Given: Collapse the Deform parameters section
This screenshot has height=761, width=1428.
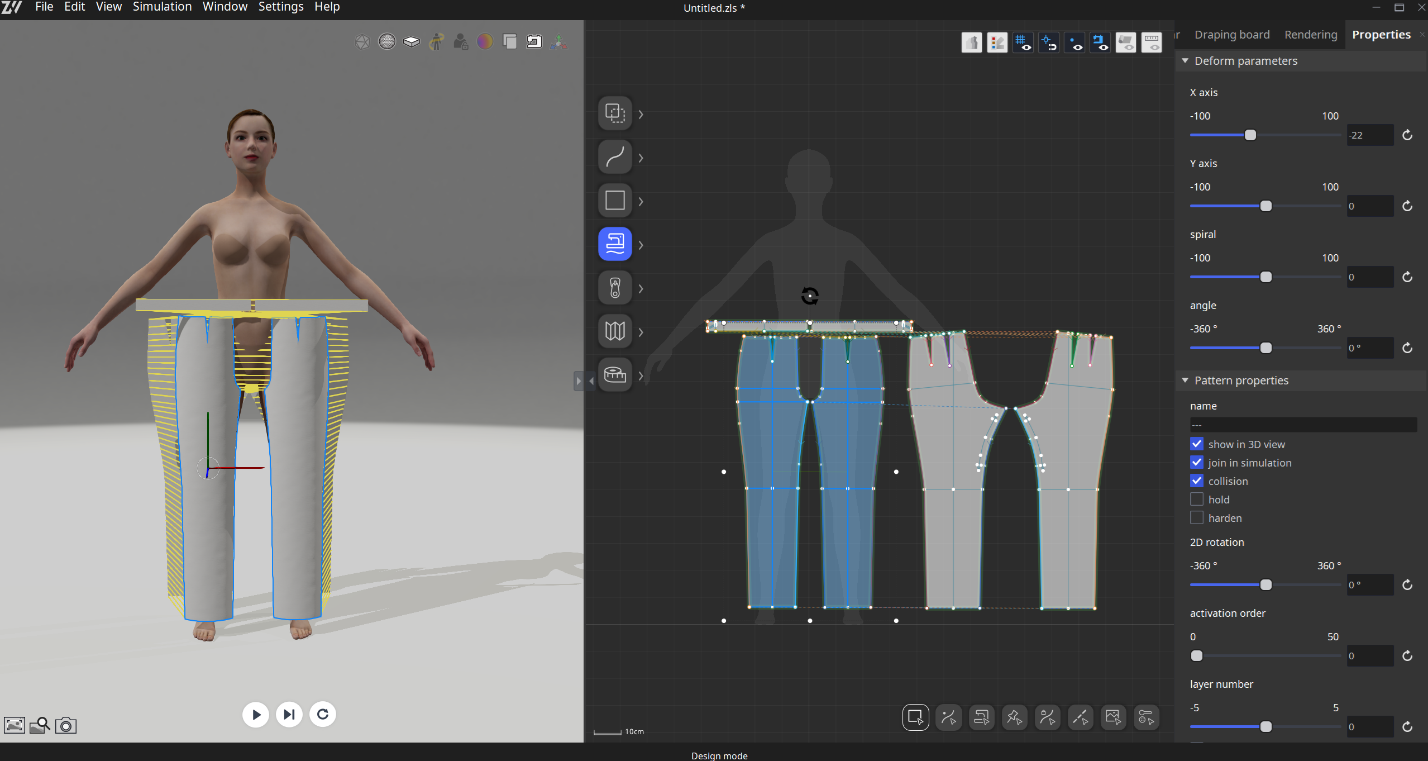Looking at the screenshot, I should (x=1185, y=61).
